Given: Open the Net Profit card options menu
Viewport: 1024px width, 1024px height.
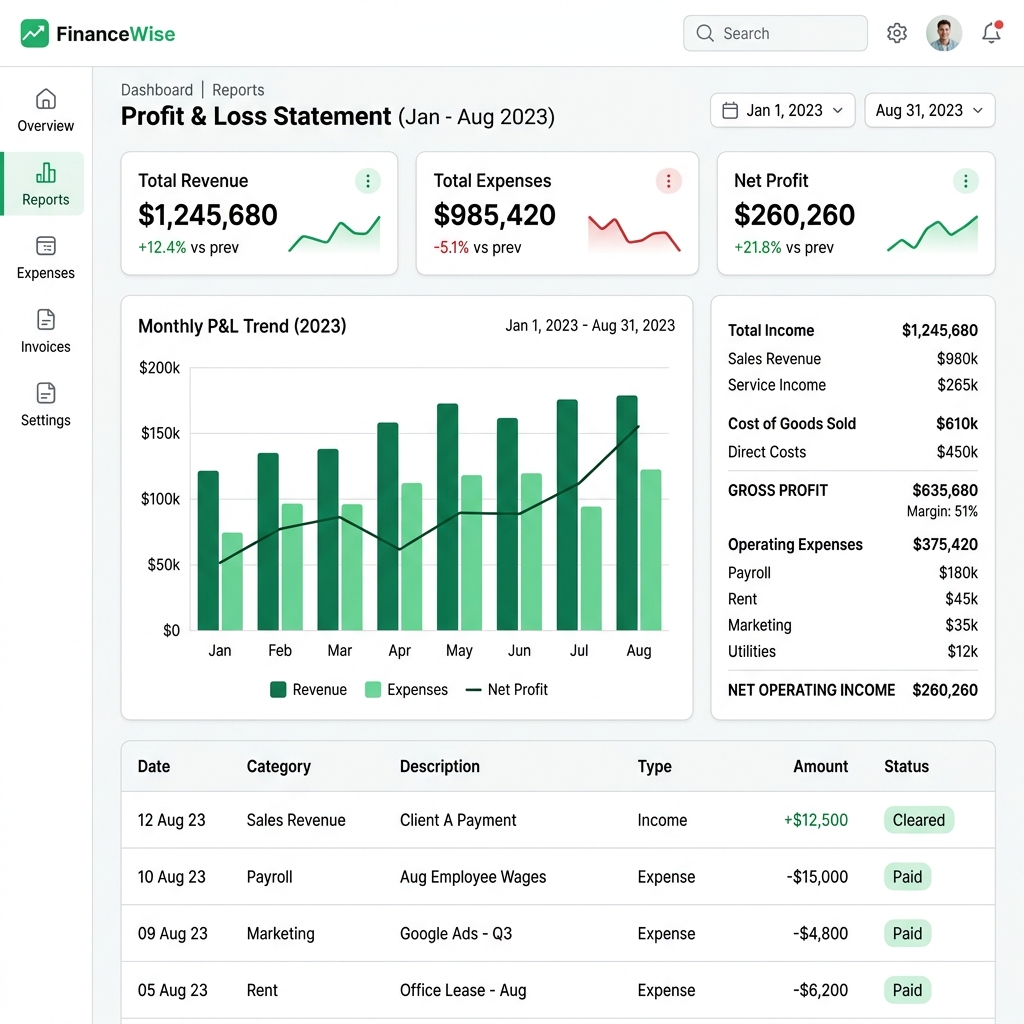Looking at the screenshot, I should click(965, 181).
